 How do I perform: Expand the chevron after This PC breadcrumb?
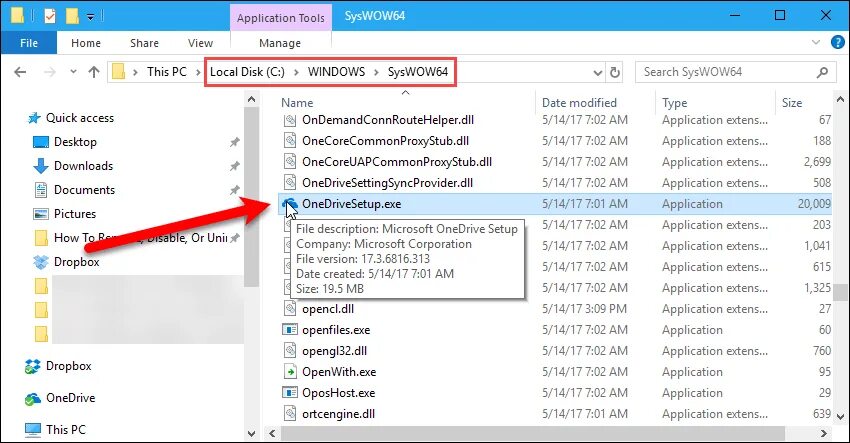[x=198, y=72]
